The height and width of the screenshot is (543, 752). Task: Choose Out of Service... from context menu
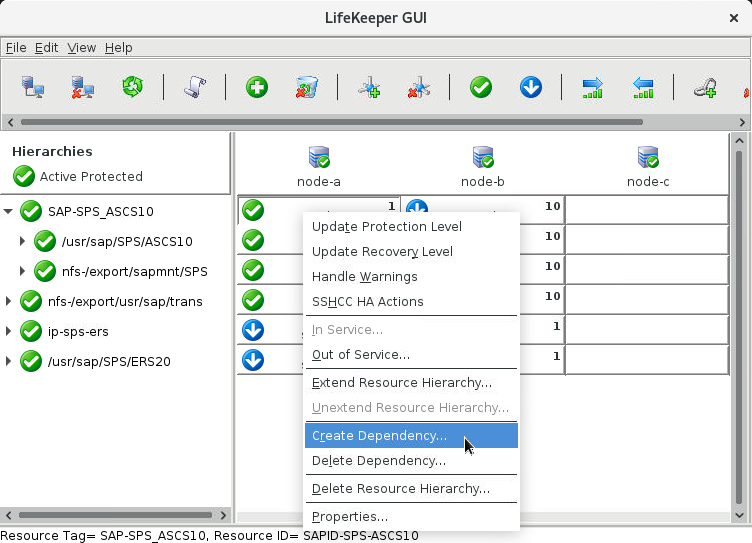pyautogui.click(x=411, y=354)
